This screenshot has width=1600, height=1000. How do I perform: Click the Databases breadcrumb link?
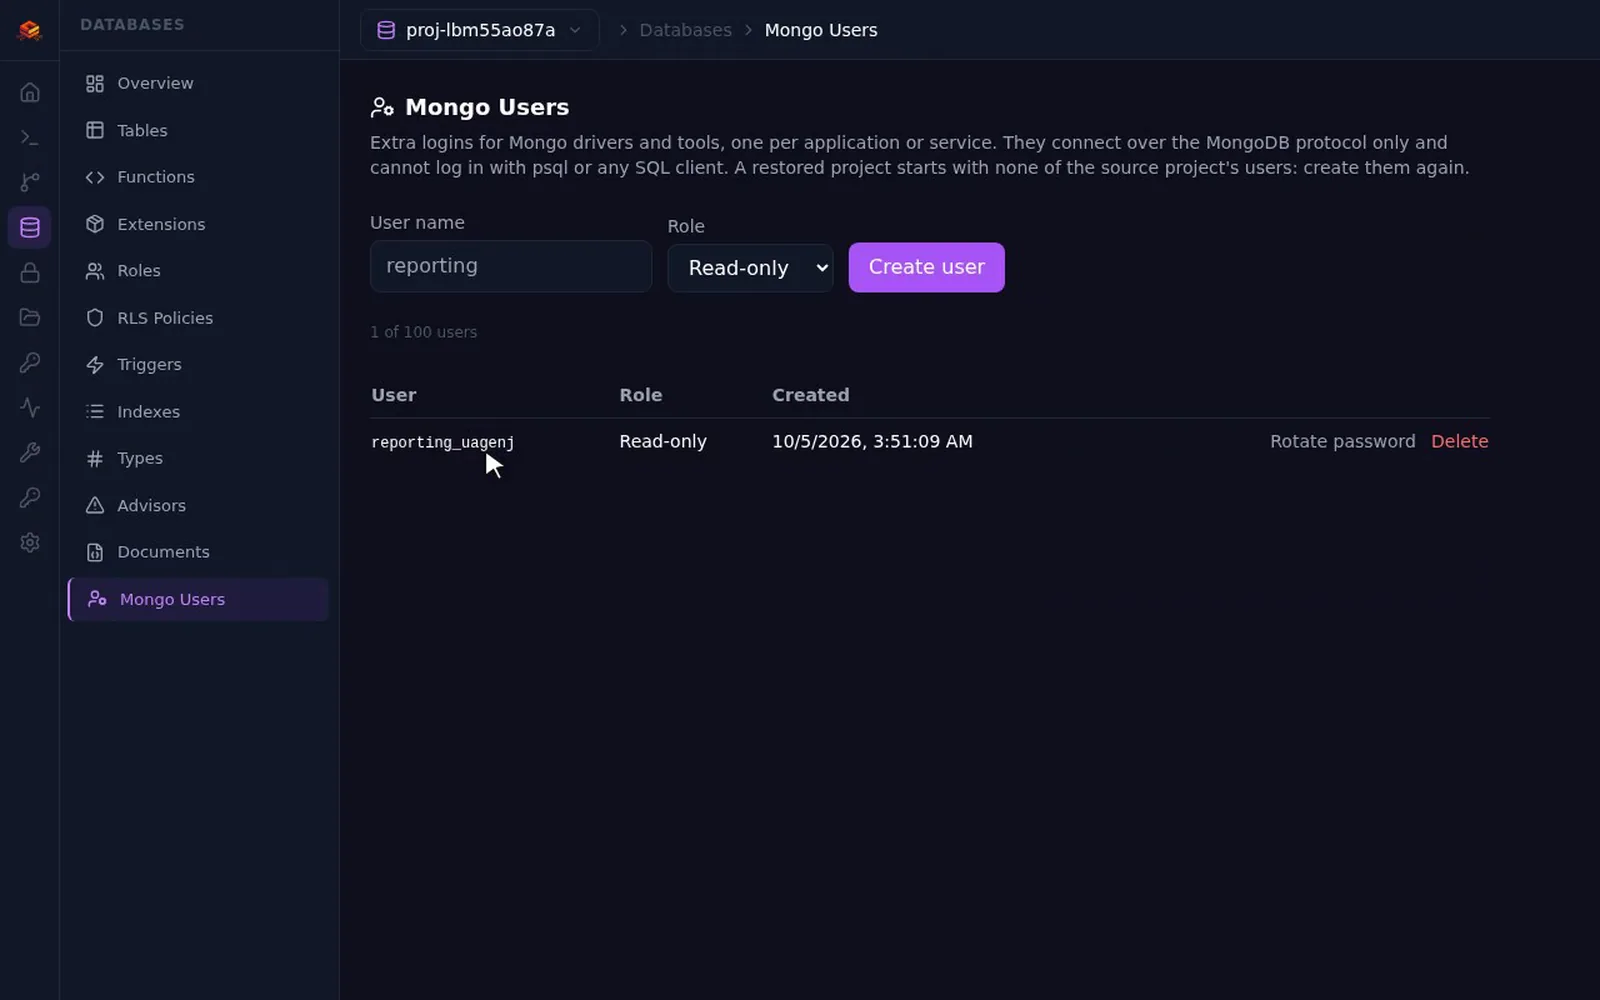tap(686, 30)
